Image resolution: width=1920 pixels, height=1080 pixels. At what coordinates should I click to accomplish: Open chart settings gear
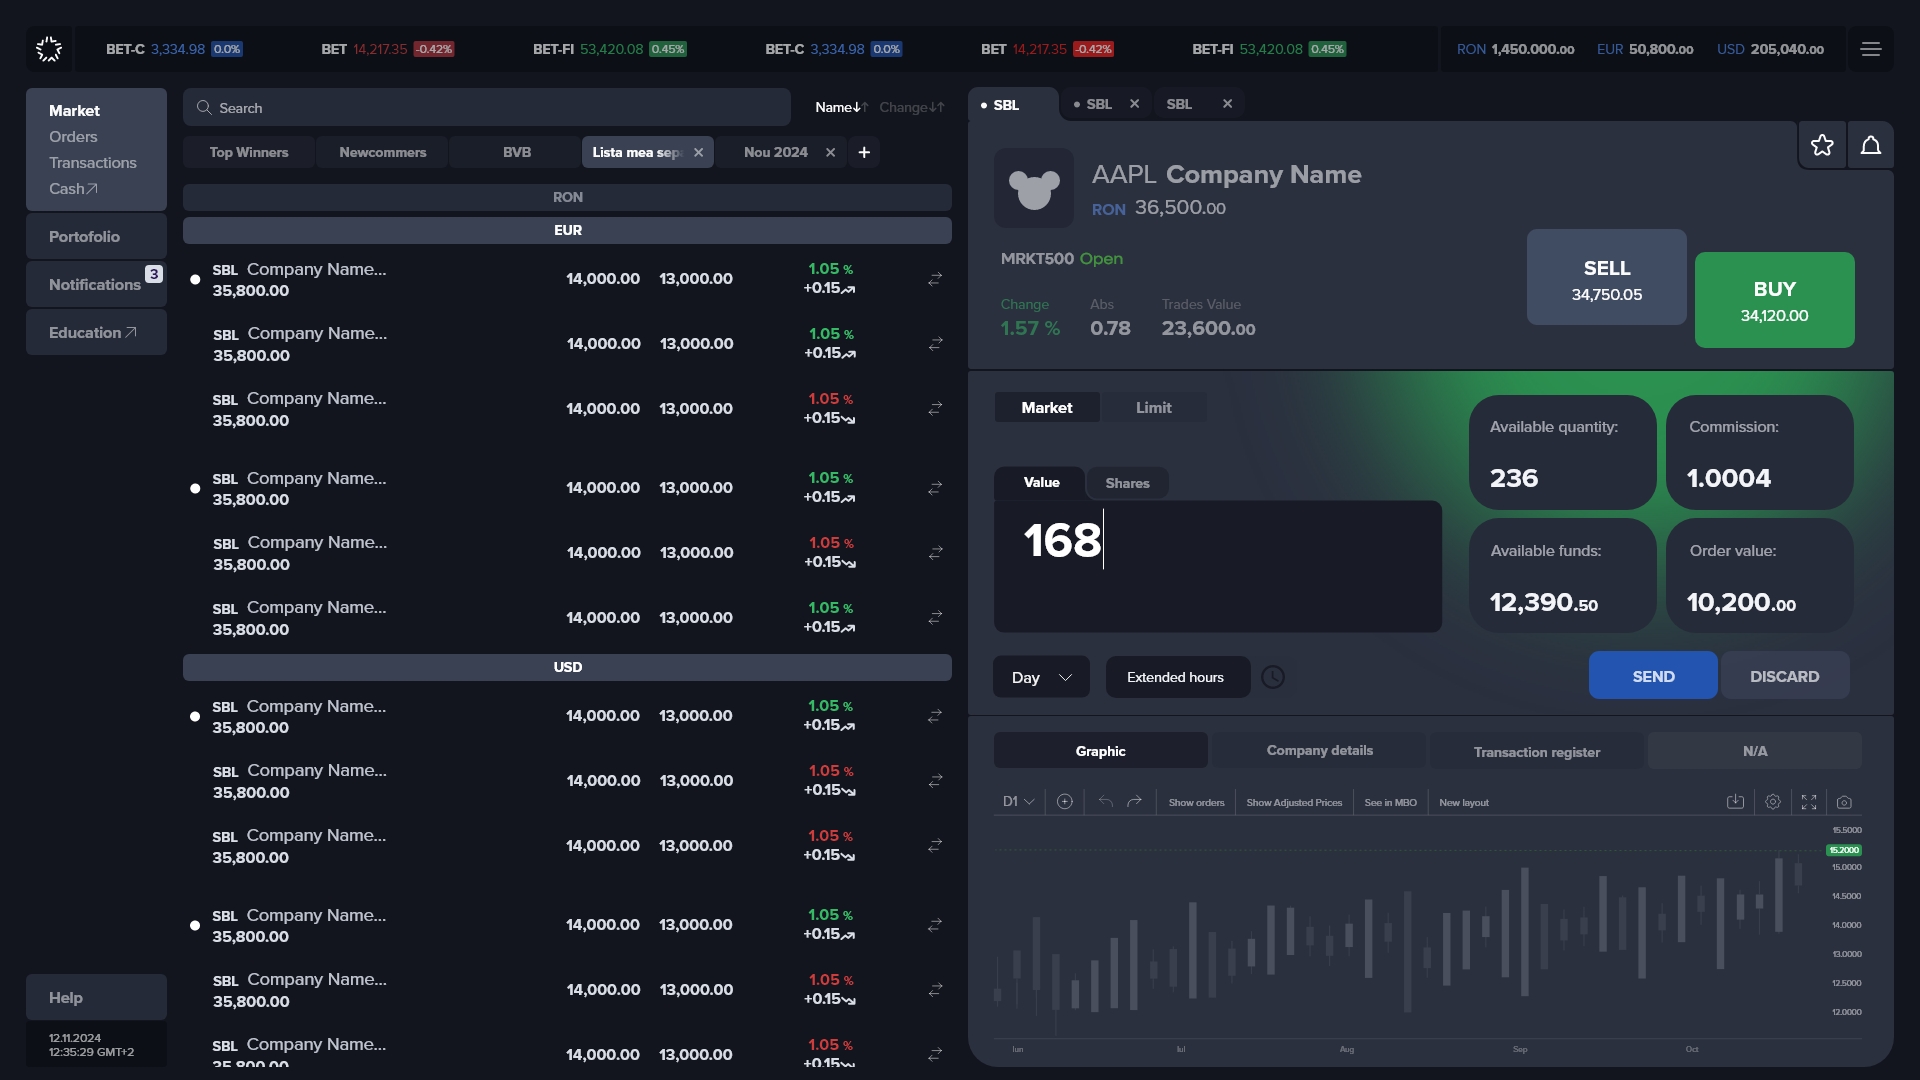tap(1772, 802)
